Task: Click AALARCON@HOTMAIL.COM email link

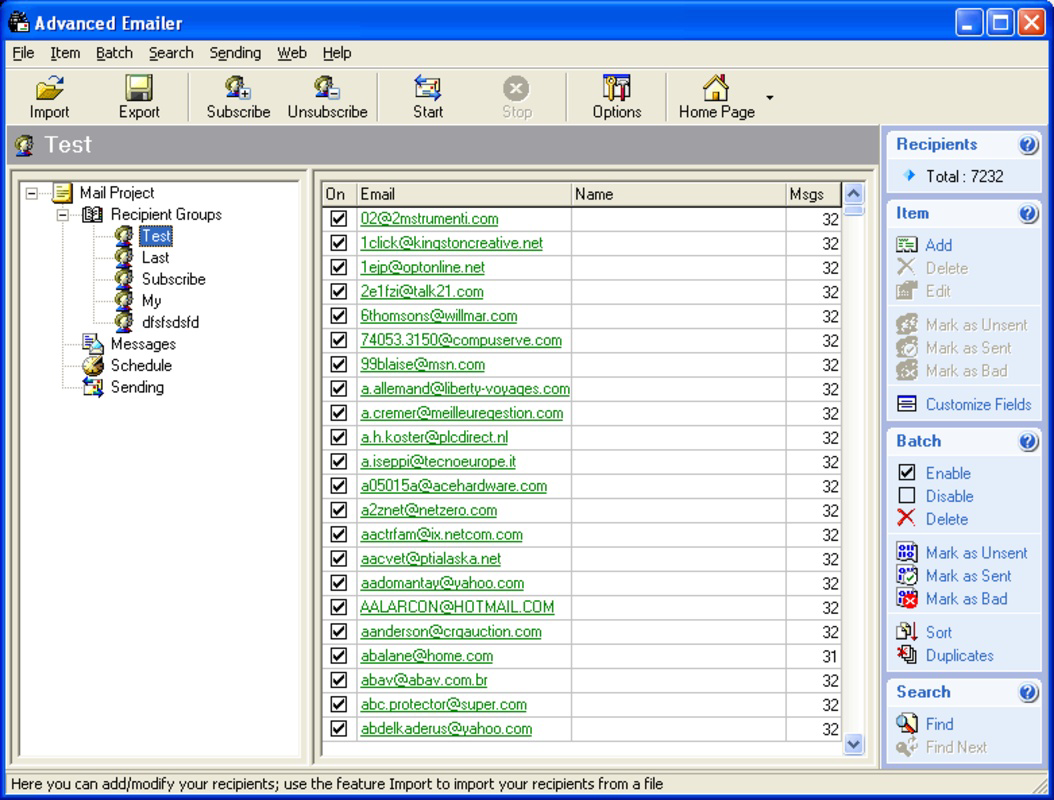Action: pyautogui.click(x=457, y=607)
